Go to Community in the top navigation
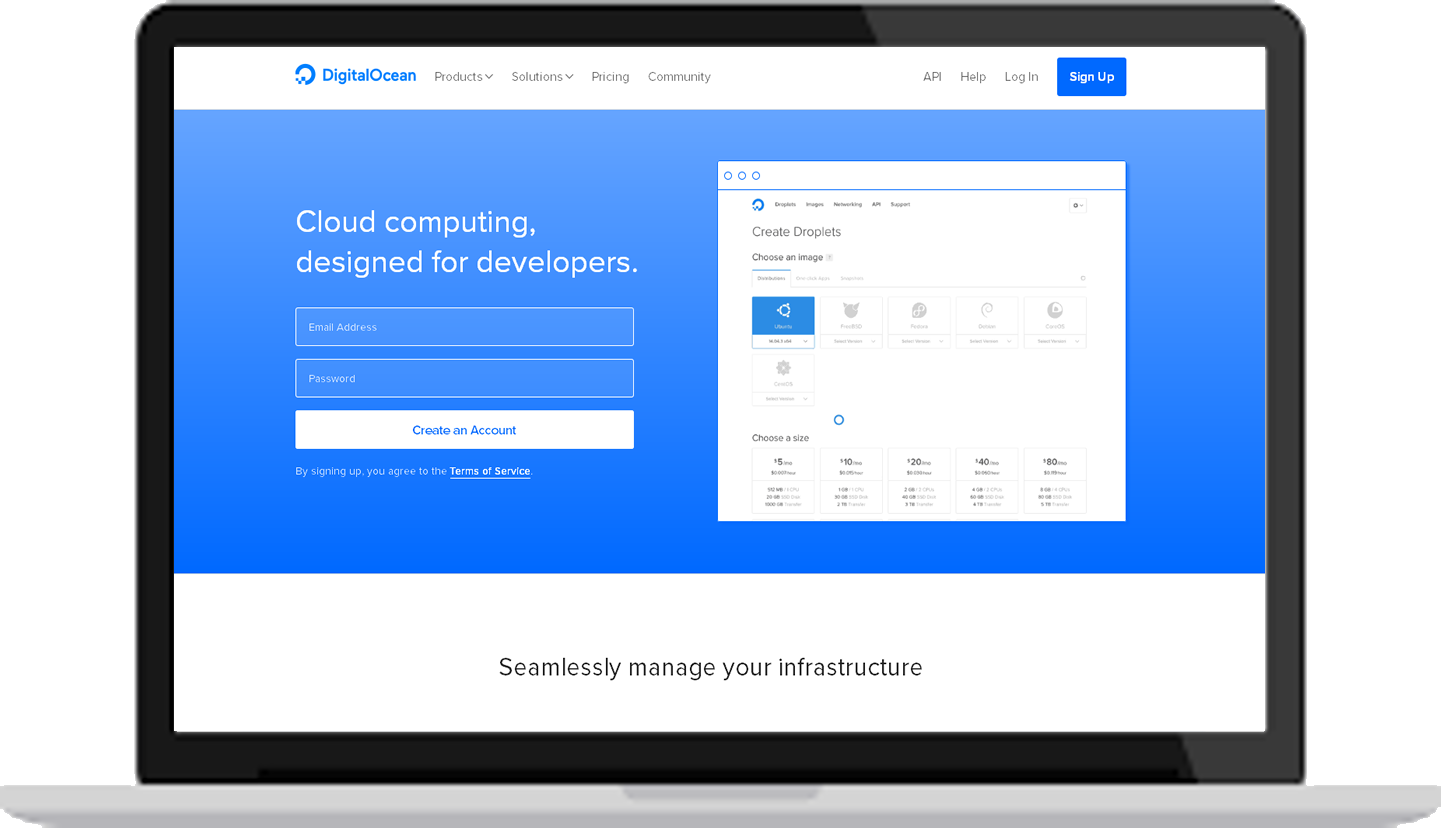 (x=679, y=77)
